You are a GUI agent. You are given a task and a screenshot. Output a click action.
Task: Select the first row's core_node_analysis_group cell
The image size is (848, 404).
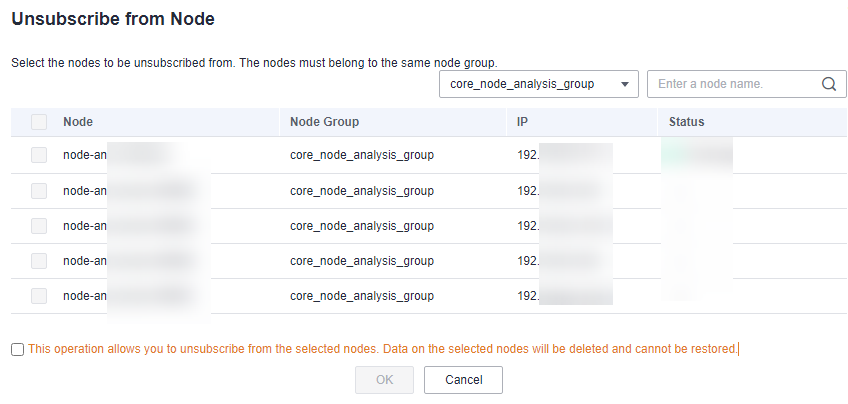click(362, 155)
